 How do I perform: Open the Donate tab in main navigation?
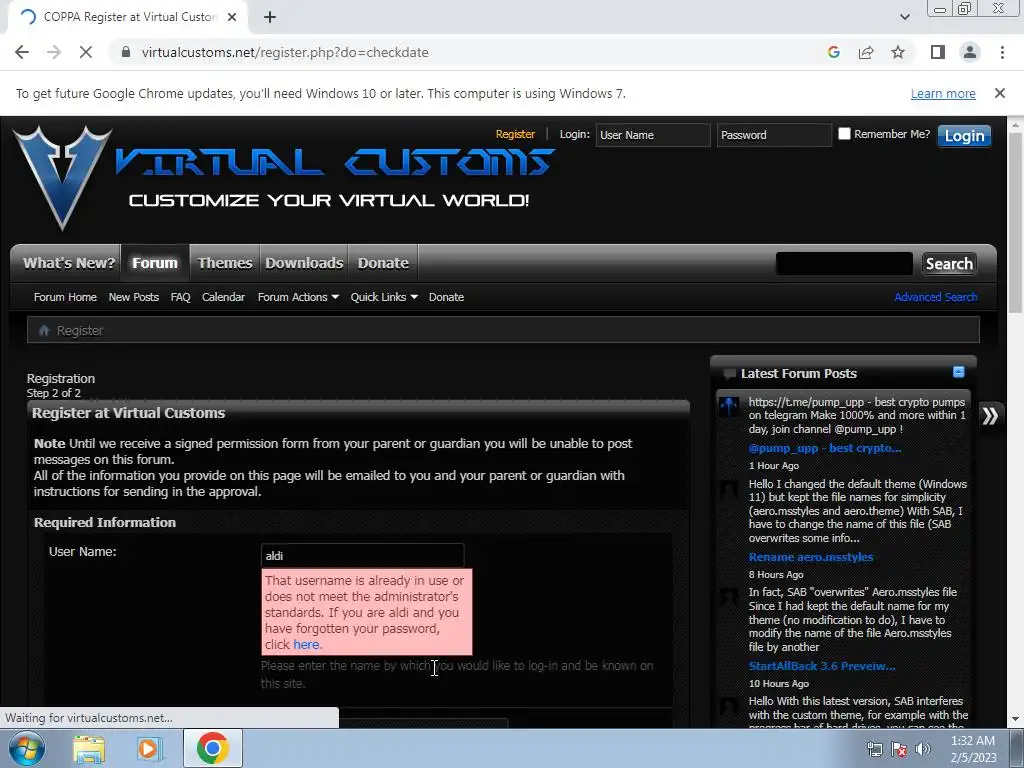(x=383, y=263)
